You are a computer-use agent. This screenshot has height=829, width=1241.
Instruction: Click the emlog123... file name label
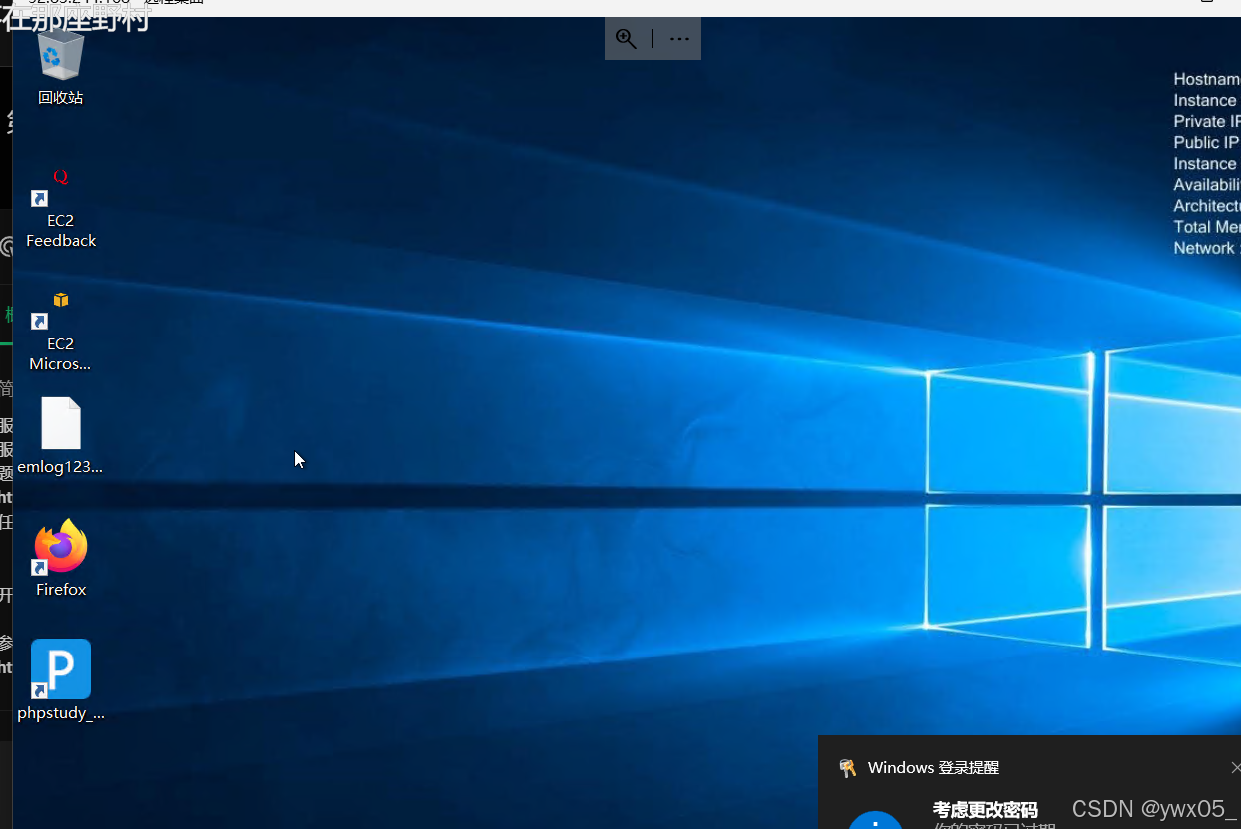(x=60, y=467)
